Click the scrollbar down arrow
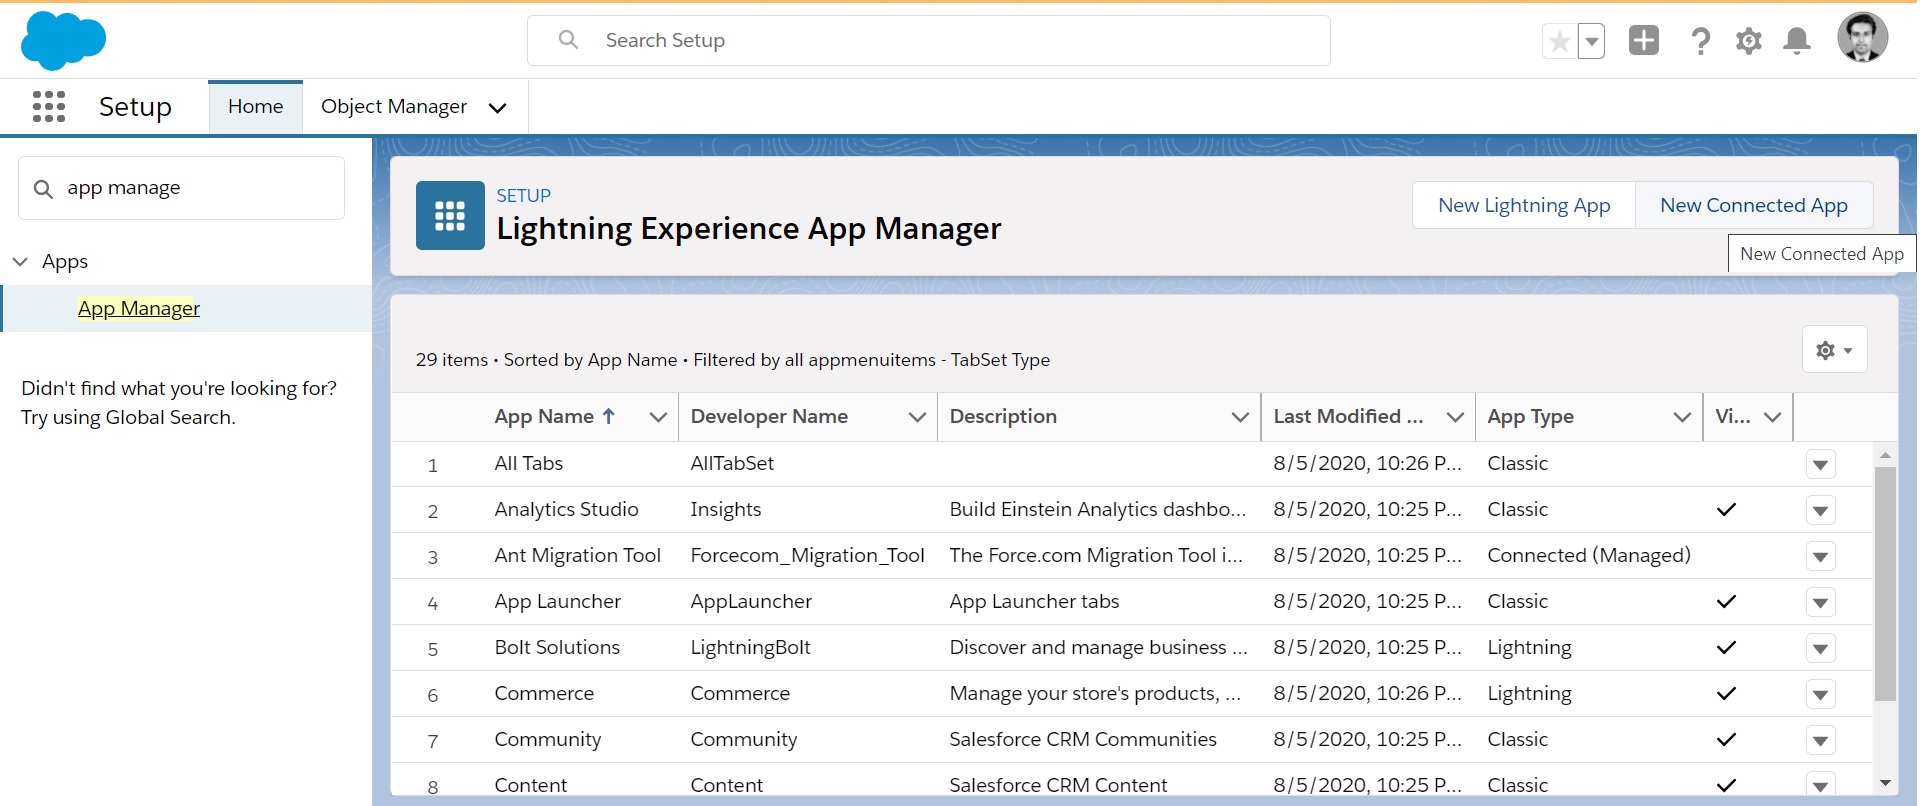Image resolution: width=1920 pixels, height=806 pixels. pyautogui.click(x=1885, y=783)
